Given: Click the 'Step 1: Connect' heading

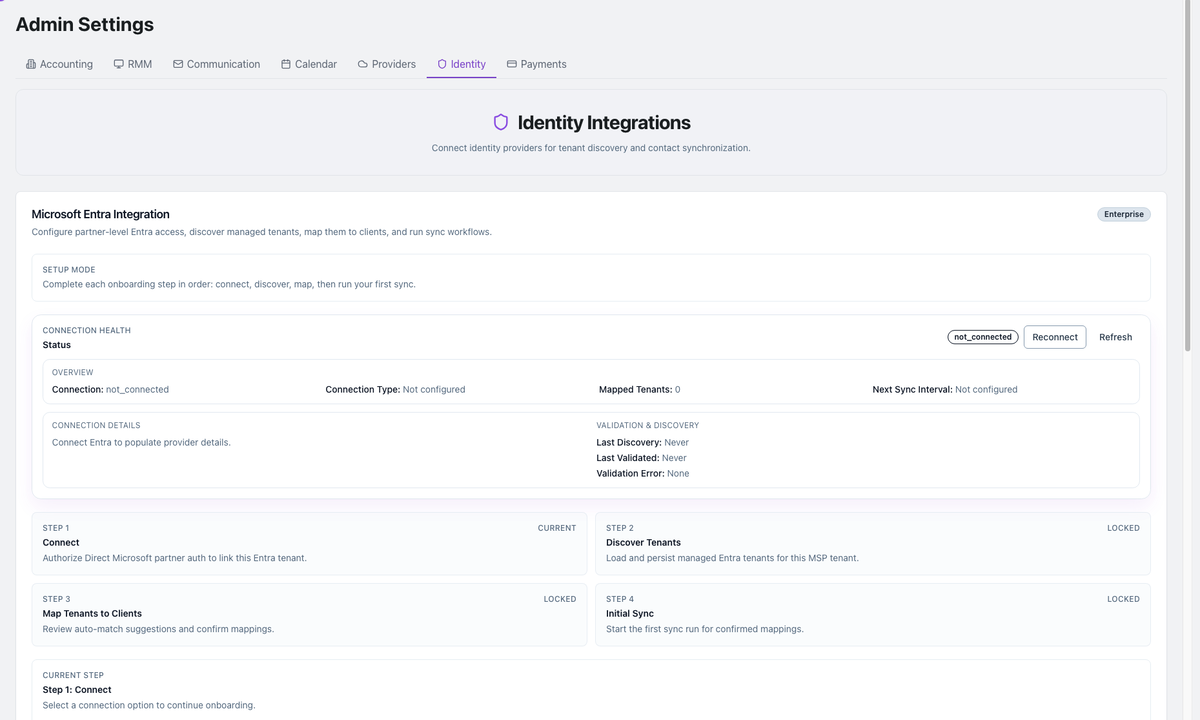Looking at the screenshot, I should [77, 690].
